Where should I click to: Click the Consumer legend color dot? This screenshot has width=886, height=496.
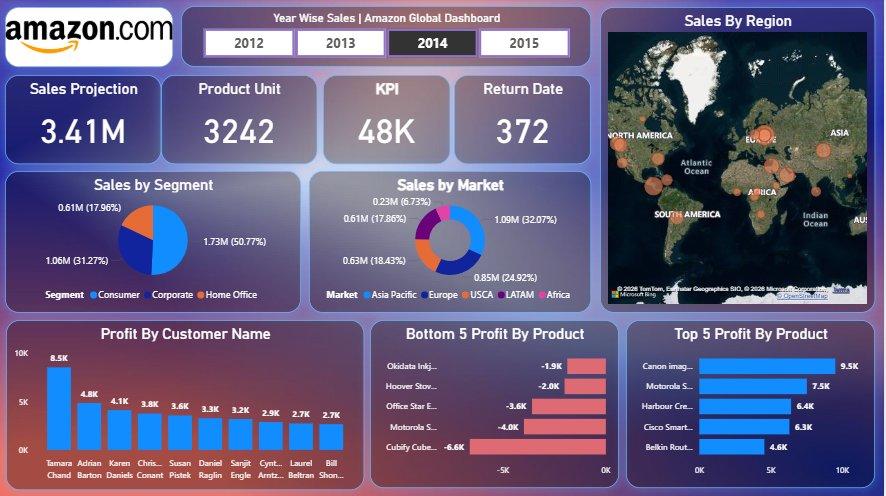point(94,295)
